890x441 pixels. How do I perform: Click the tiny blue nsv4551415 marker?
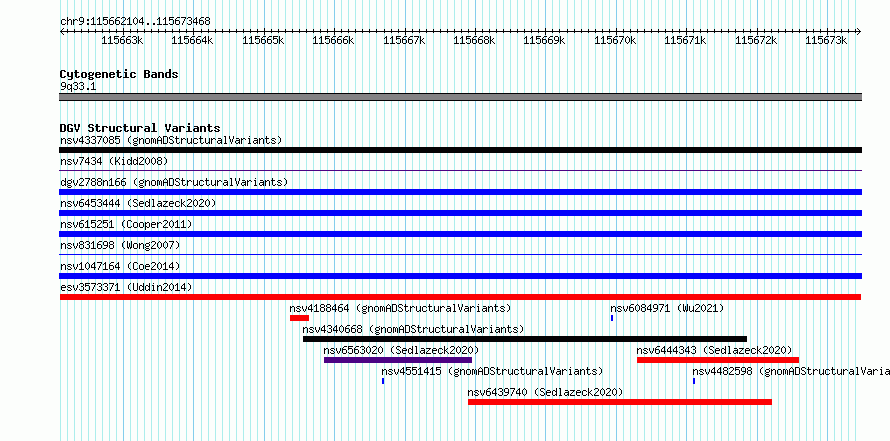(x=383, y=381)
